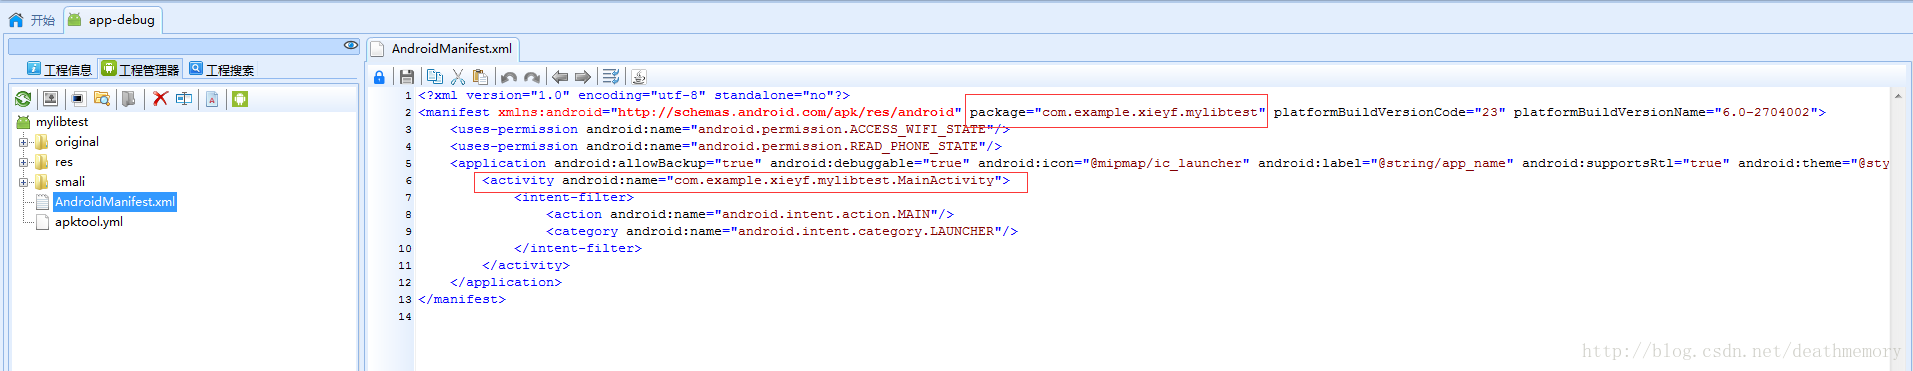This screenshot has width=1913, height=371.
Task: Click the undo arrow icon
Action: point(509,77)
